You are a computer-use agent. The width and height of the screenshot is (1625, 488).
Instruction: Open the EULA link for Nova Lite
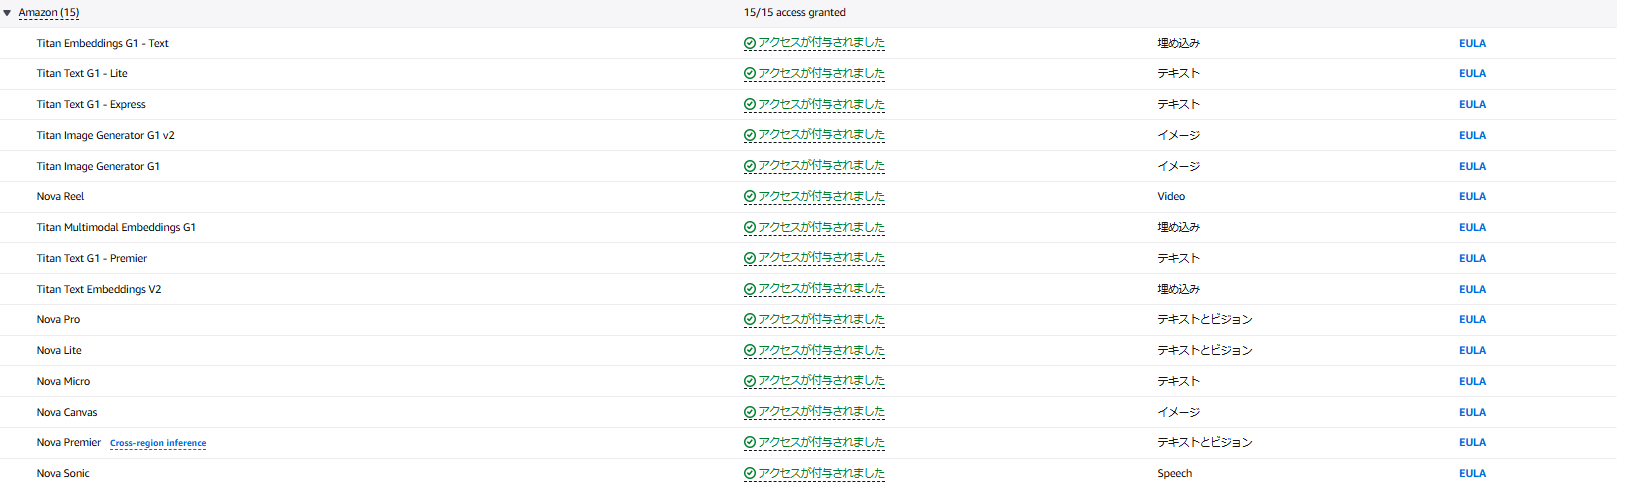pos(1472,351)
